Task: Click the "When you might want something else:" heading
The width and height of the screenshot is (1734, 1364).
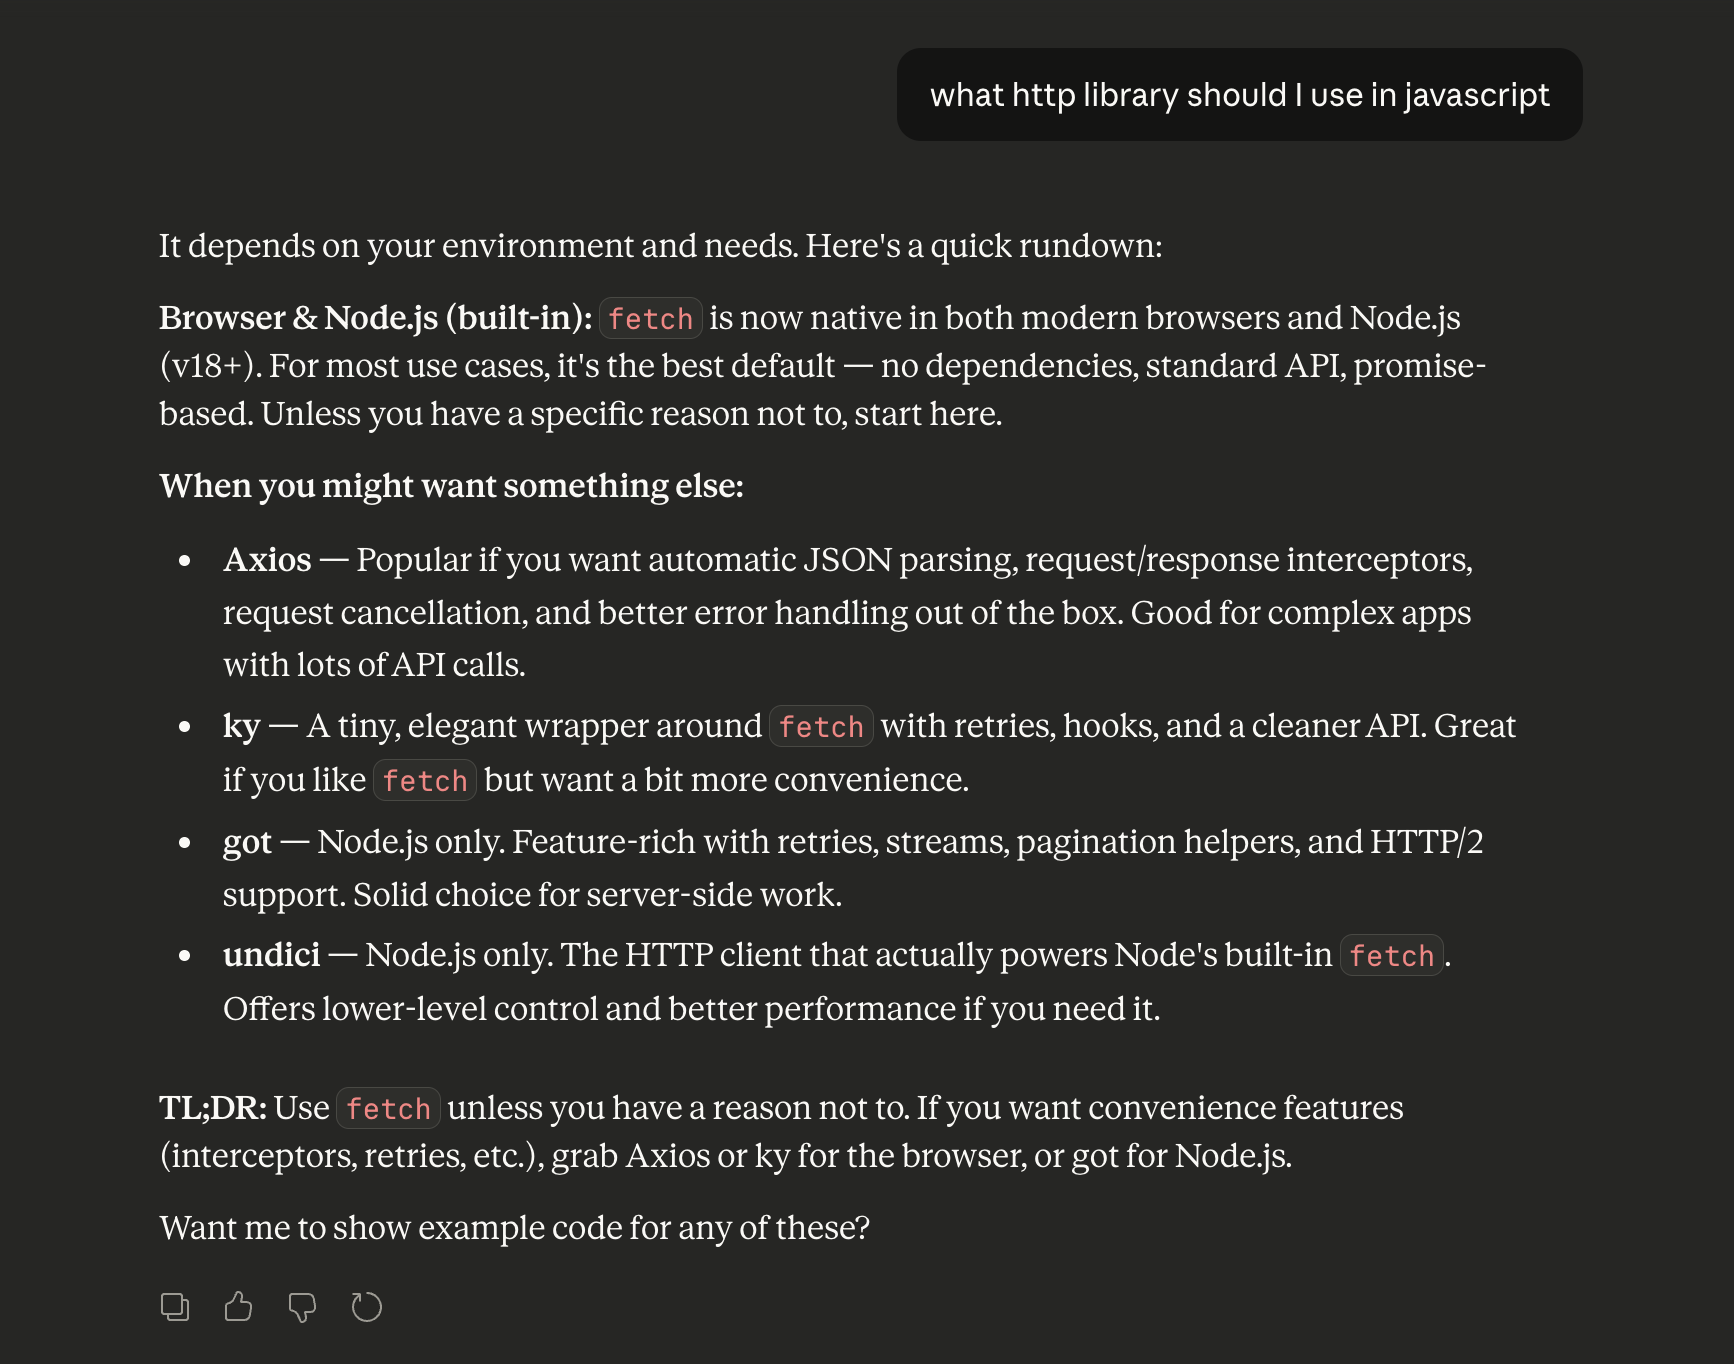Action: pos(451,486)
